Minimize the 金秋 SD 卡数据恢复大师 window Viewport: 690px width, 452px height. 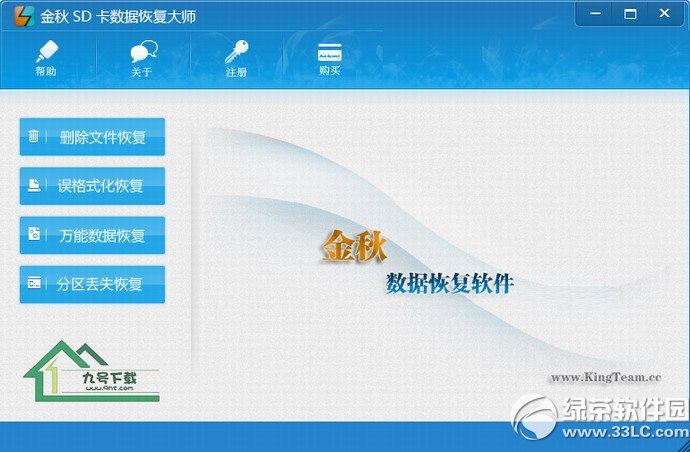pos(595,14)
